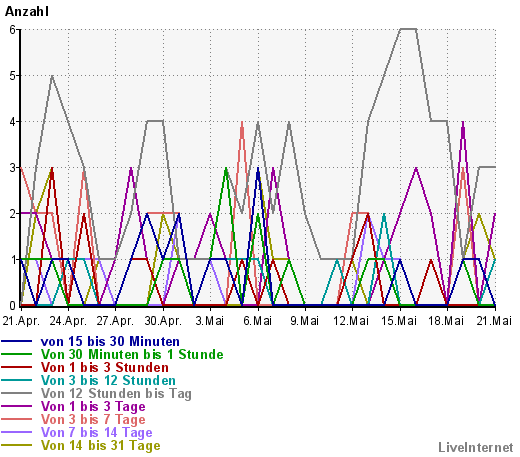The width and height of the screenshot is (520, 457).
Task: Click y-axis value '6'
Action: pyautogui.click(x=13, y=30)
